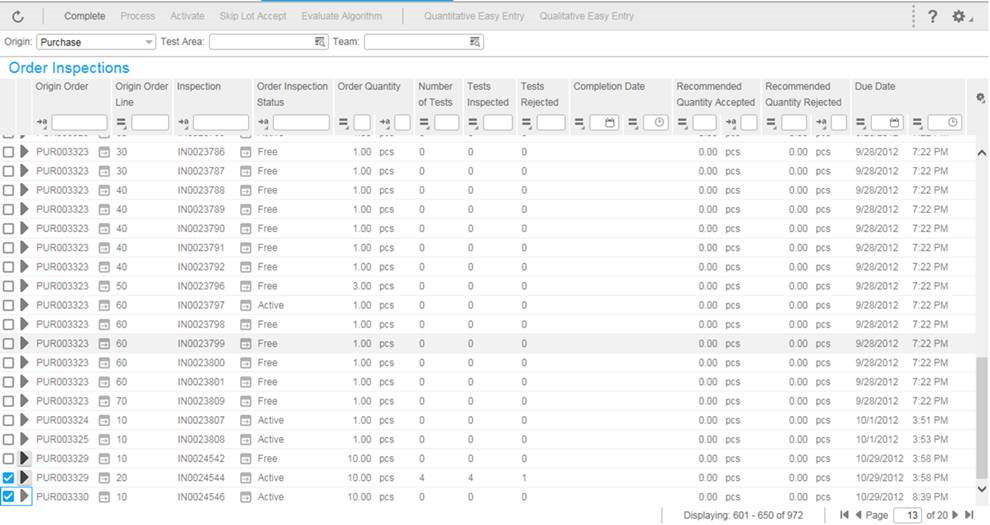Sort by the Due Date column header
This screenshot has width=990, height=525.
pyautogui.click(x=875, y=87)
